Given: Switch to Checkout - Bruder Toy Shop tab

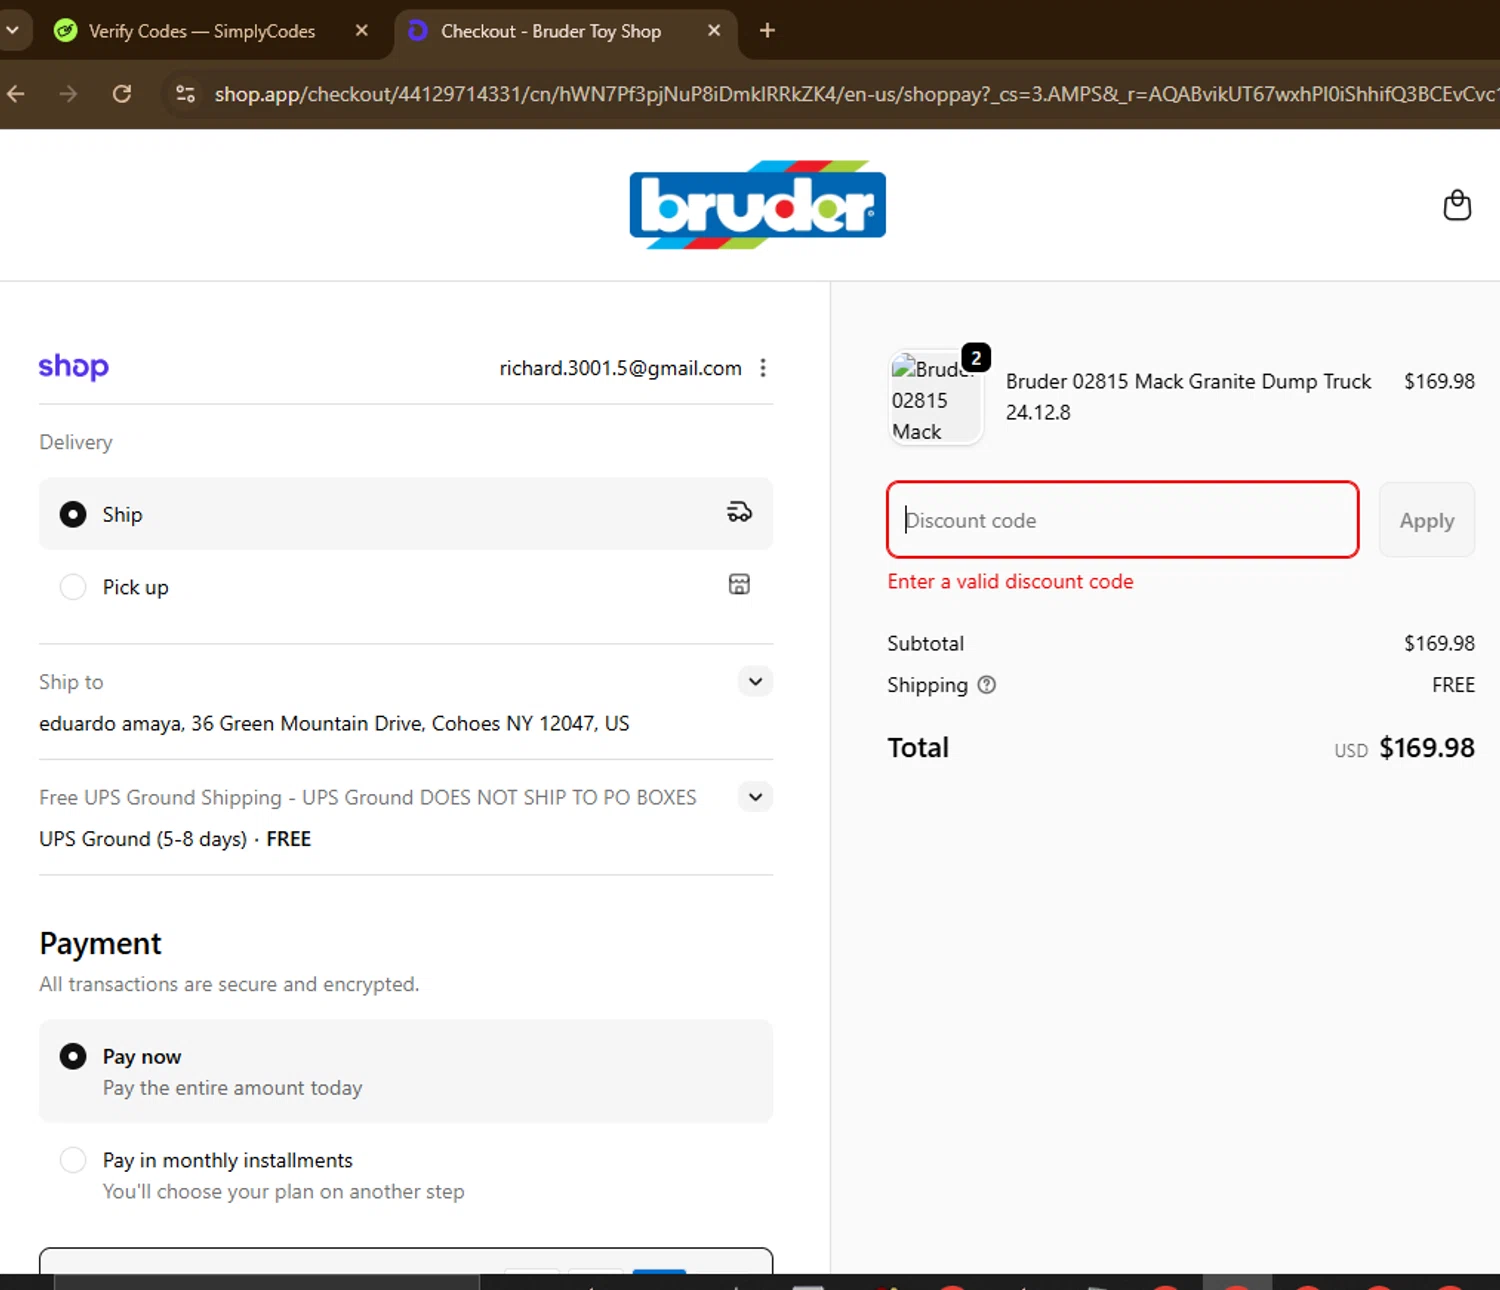Looking at the screenshot, I should 550,31.
